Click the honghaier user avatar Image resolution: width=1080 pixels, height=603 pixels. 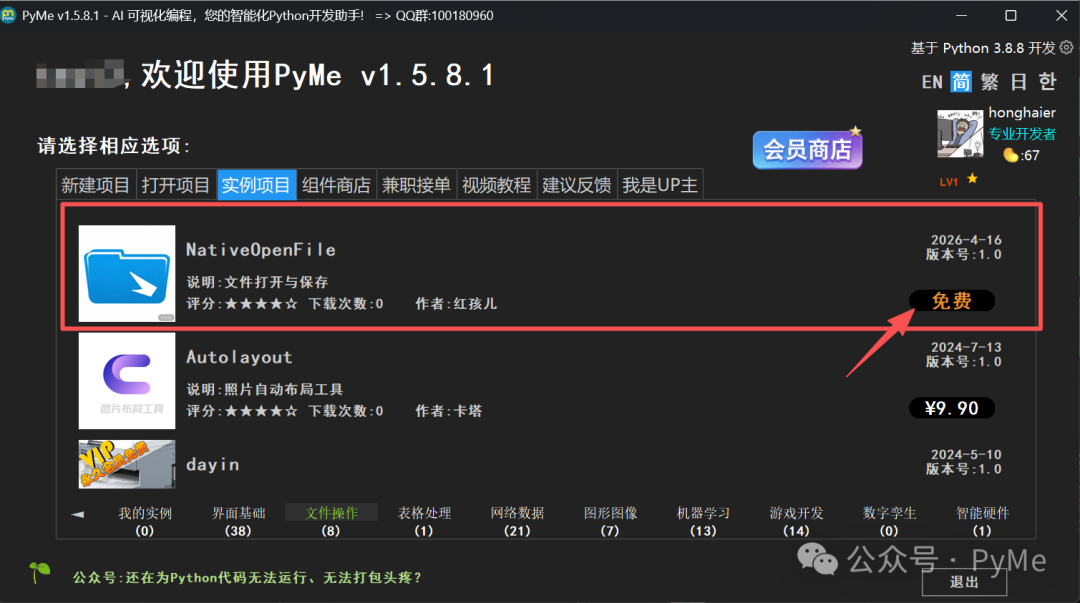pos(959,134)
